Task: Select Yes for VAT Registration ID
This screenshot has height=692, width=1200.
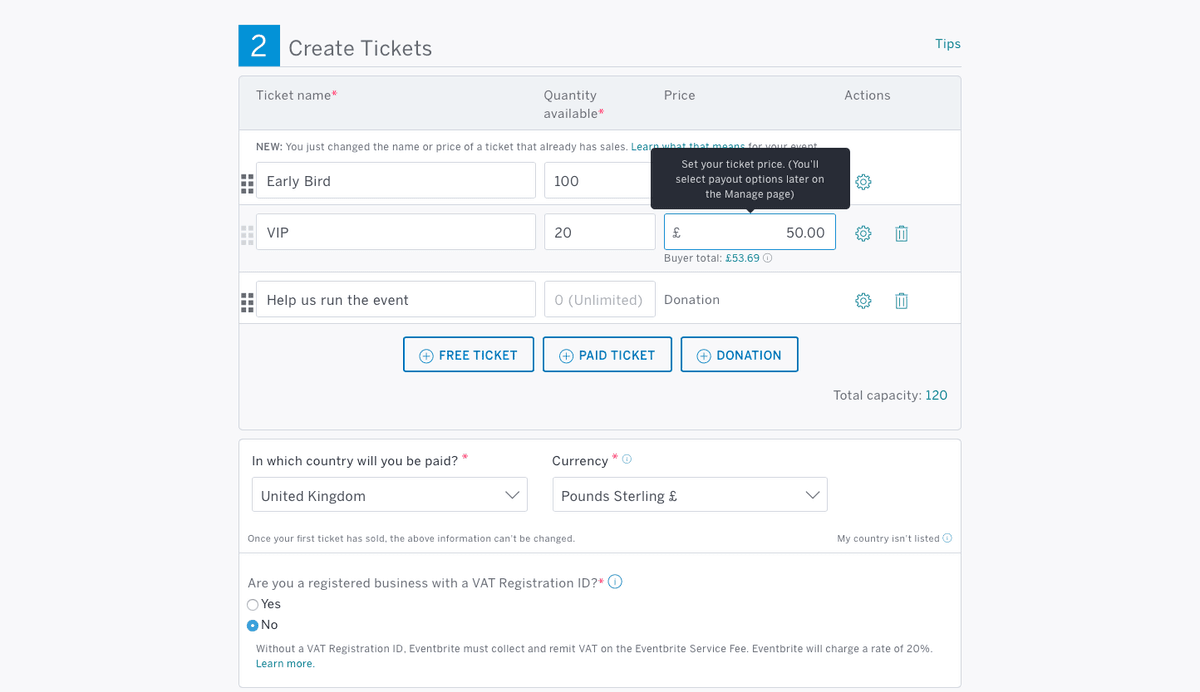Action: [x=253, y=604]
